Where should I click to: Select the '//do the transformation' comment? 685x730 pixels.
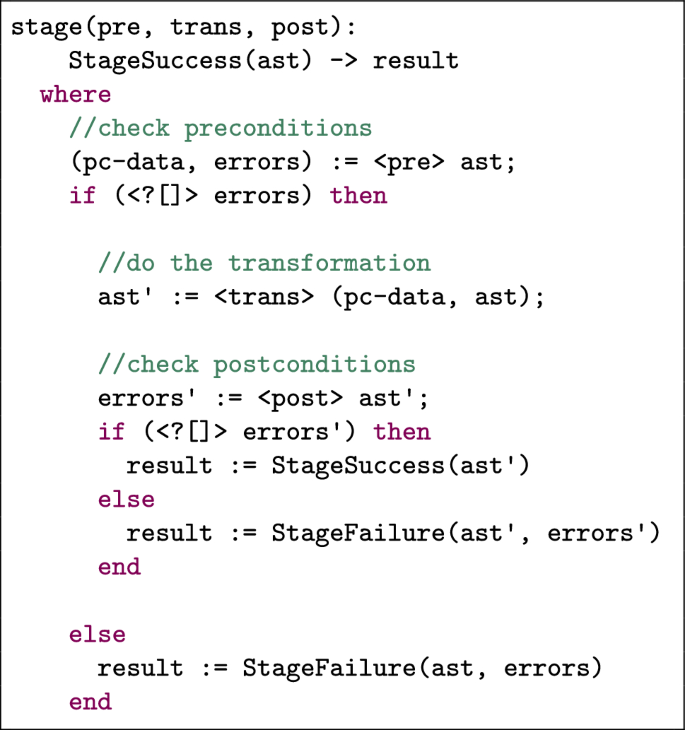(x=264, y=263)
